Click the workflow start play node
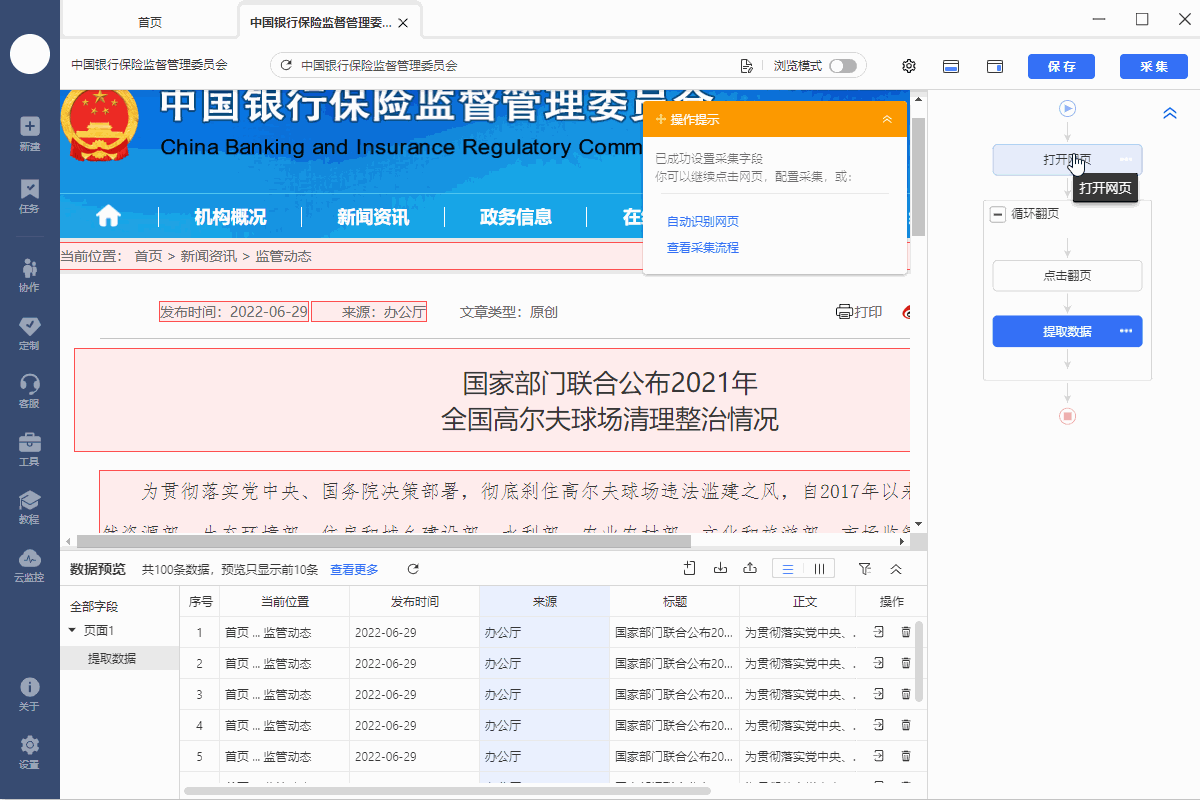1200x800 pixels. (x=1067, y=108)
